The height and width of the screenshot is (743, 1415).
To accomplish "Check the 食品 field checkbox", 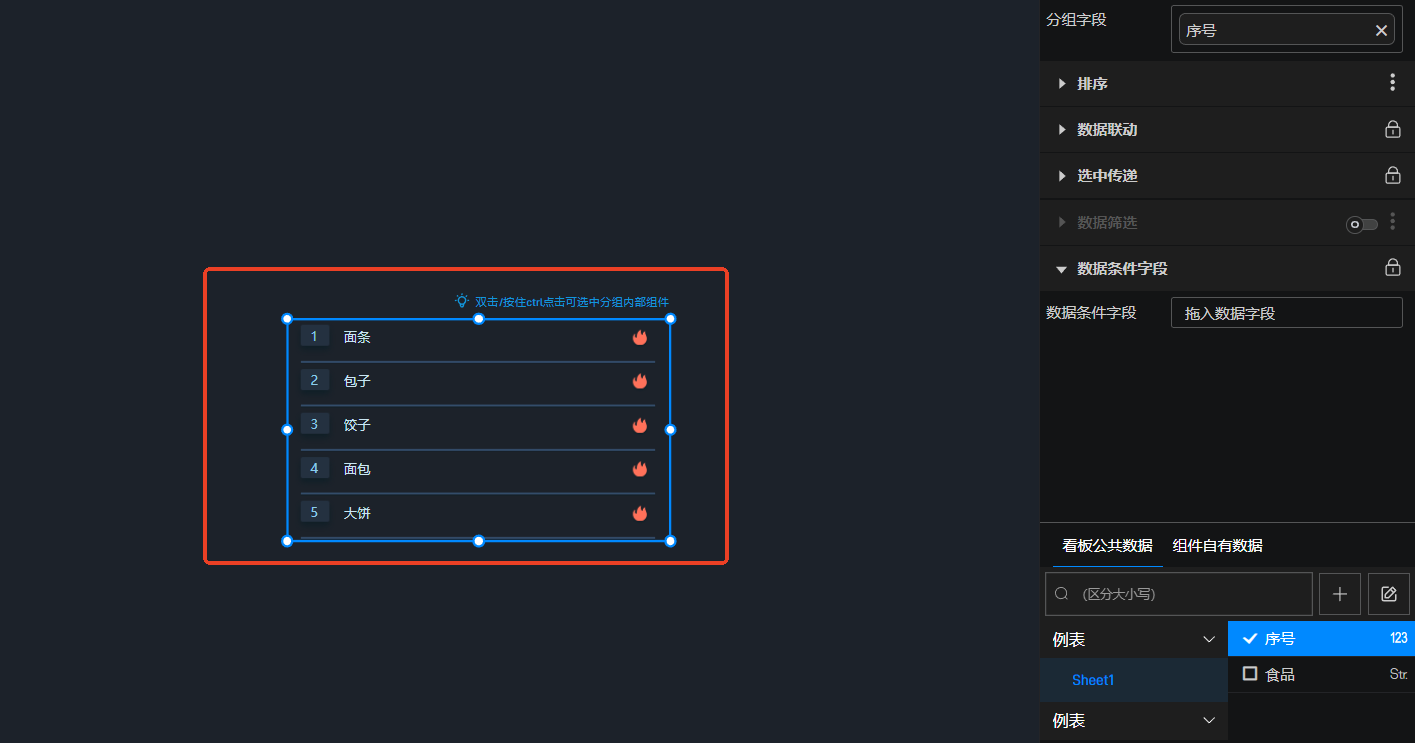I will 1250,674.
